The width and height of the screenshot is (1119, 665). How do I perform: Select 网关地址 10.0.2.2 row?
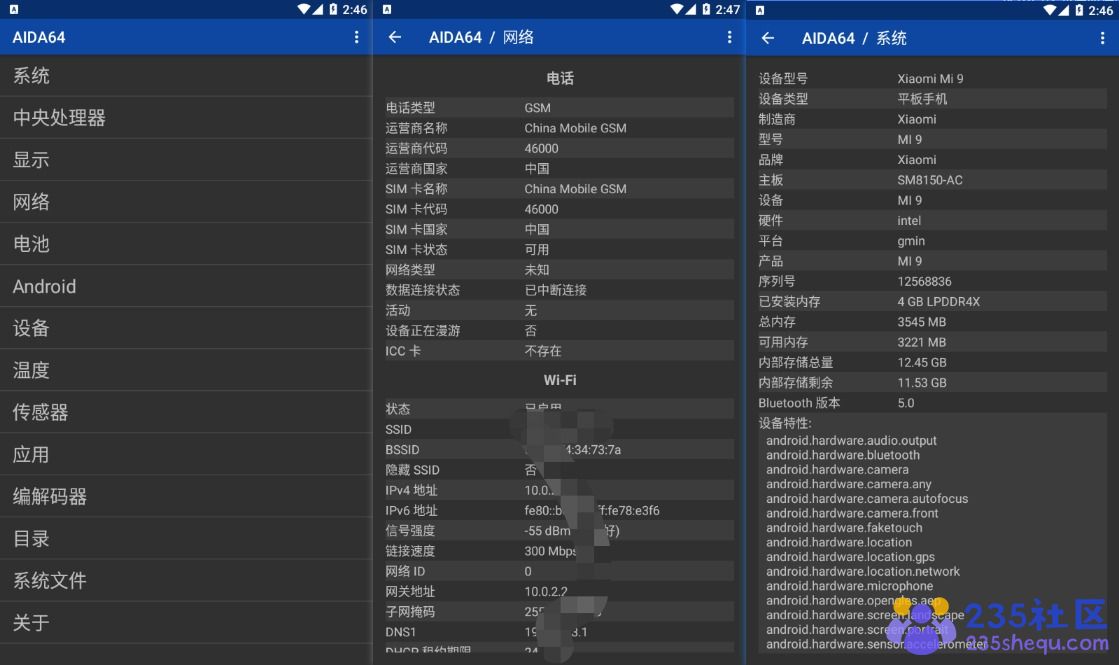point(560,592)
